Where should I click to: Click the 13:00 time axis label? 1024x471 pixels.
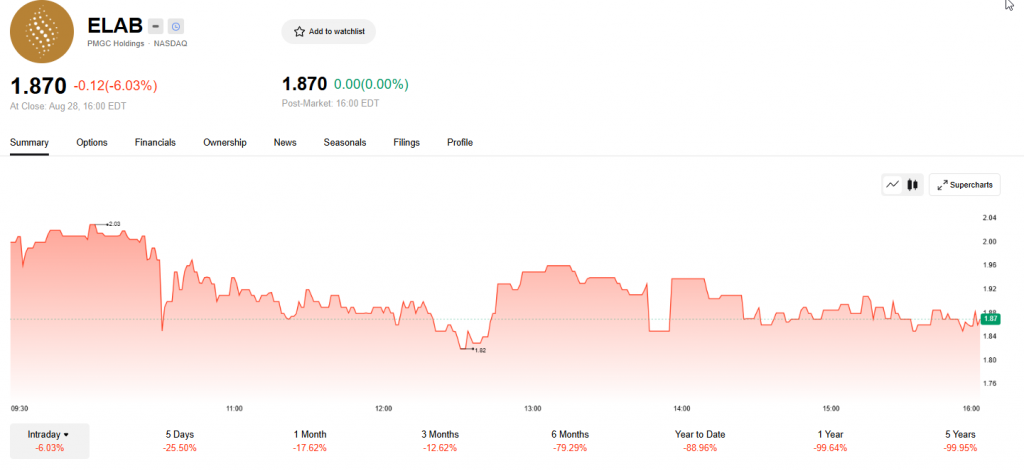pyautogui.click(x=533, y=408)
